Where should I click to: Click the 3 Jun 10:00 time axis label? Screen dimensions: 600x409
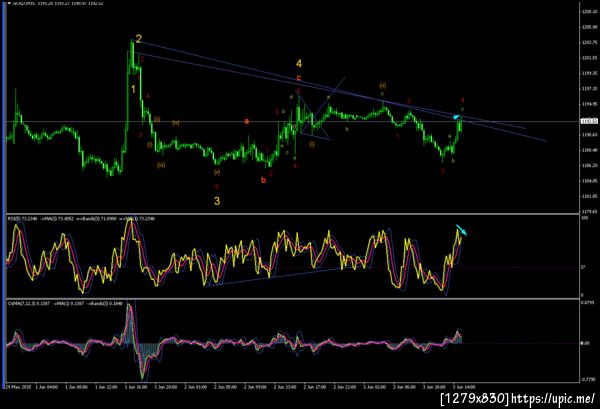(434, 387)
